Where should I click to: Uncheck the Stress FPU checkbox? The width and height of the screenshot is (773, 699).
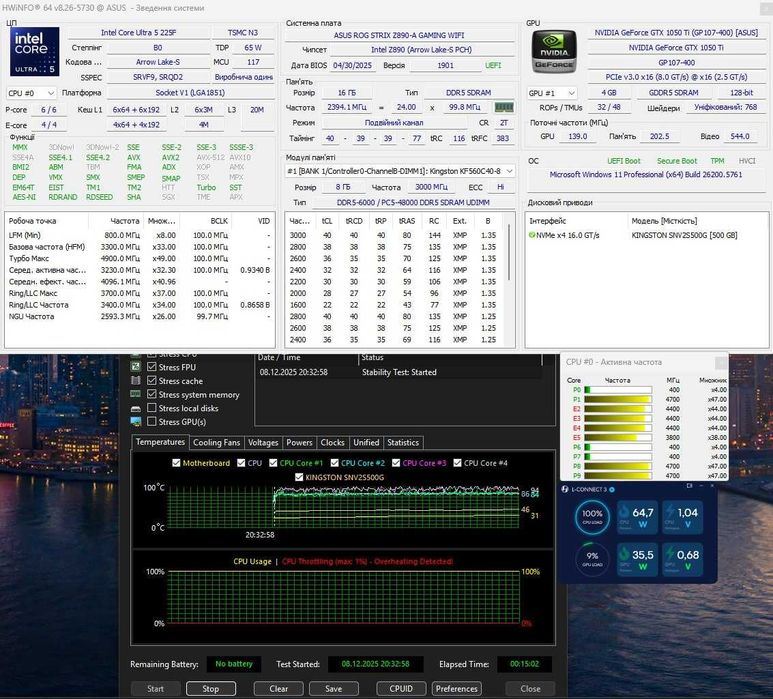click(x=152, y=367)
